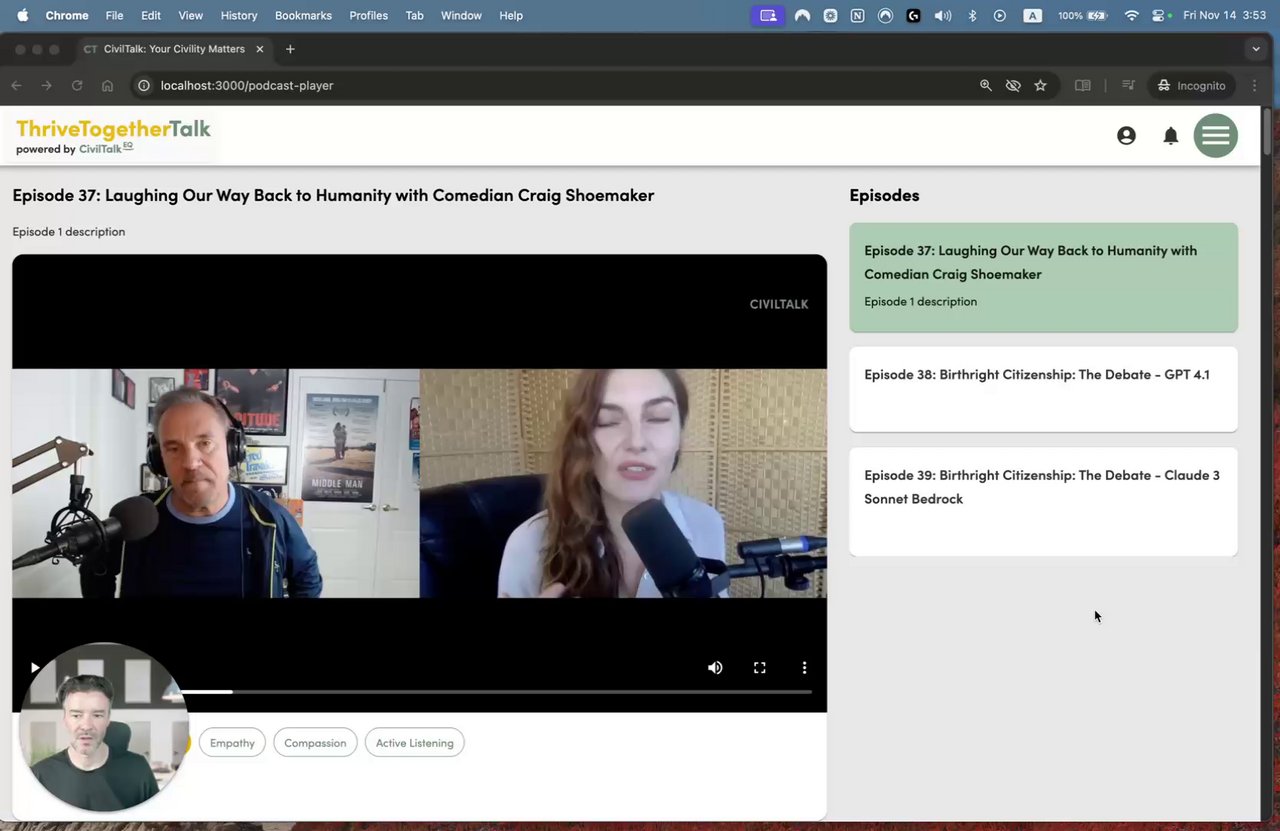View site information icon in address bar
Screen dimensions: 1280x831
[x=144, y=85]
